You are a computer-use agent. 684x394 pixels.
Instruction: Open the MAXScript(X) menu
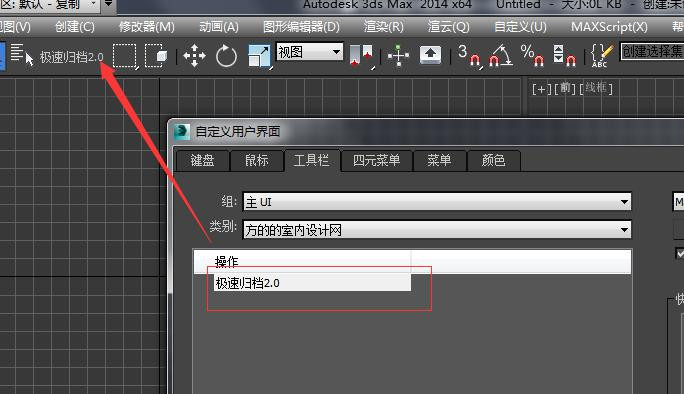point(609,27)
